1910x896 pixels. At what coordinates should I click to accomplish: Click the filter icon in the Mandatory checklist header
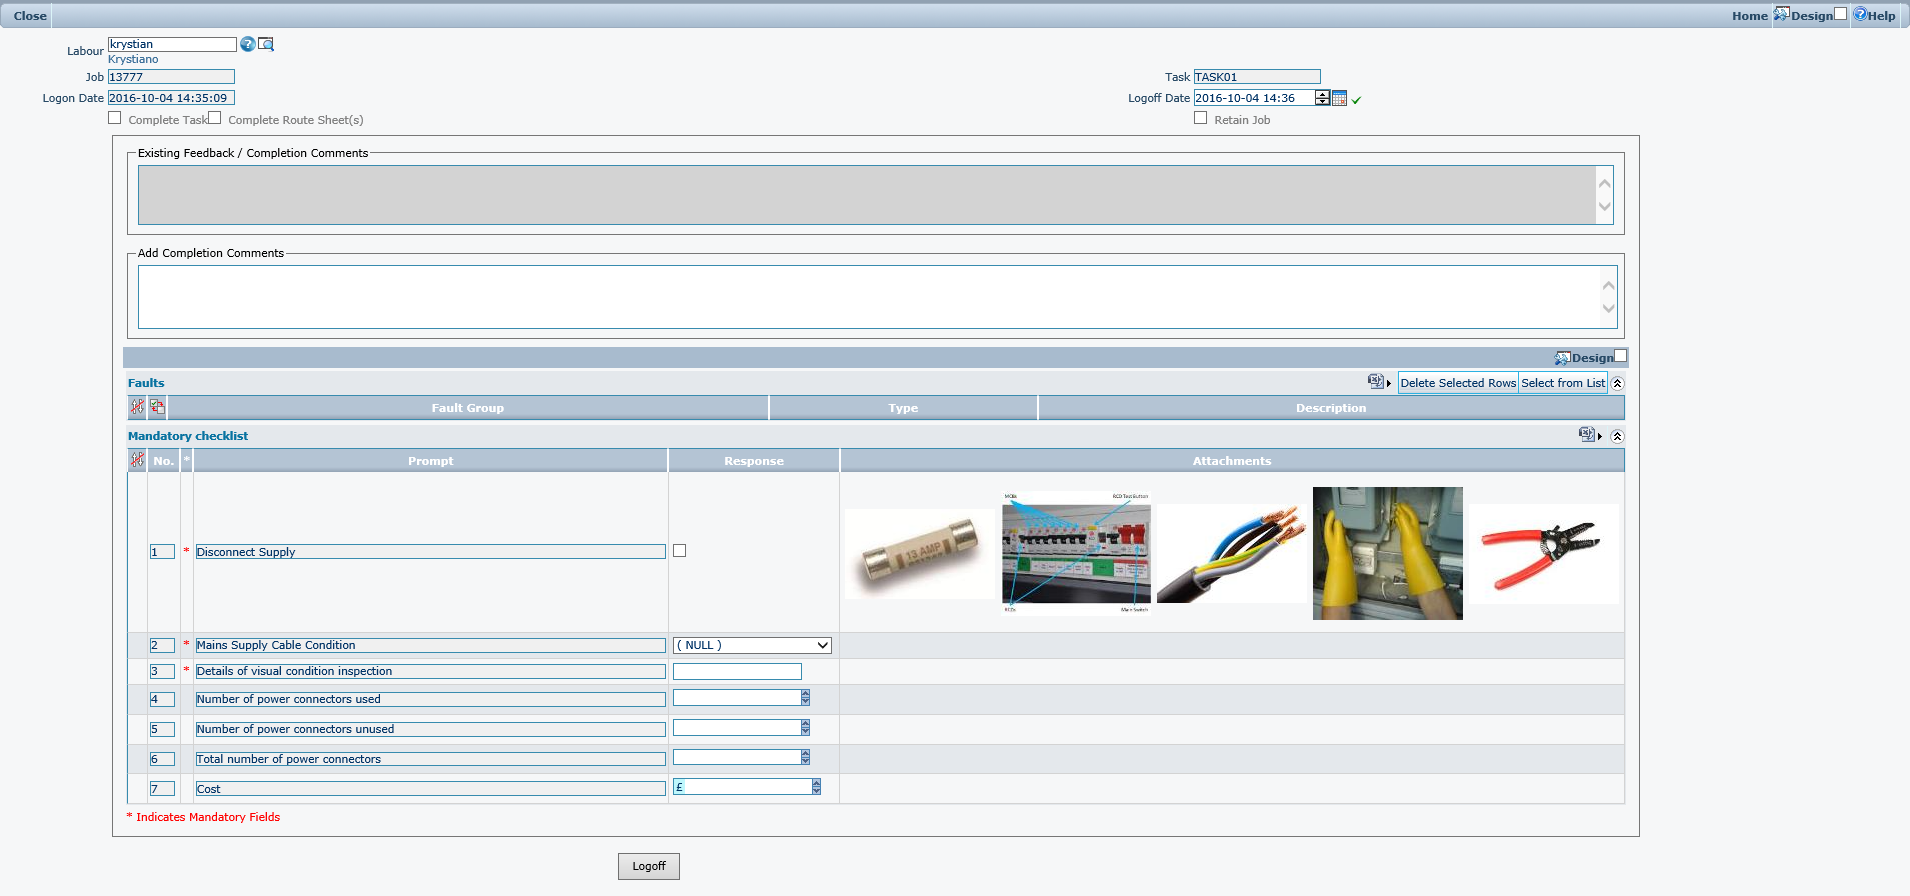click(137, 460)
